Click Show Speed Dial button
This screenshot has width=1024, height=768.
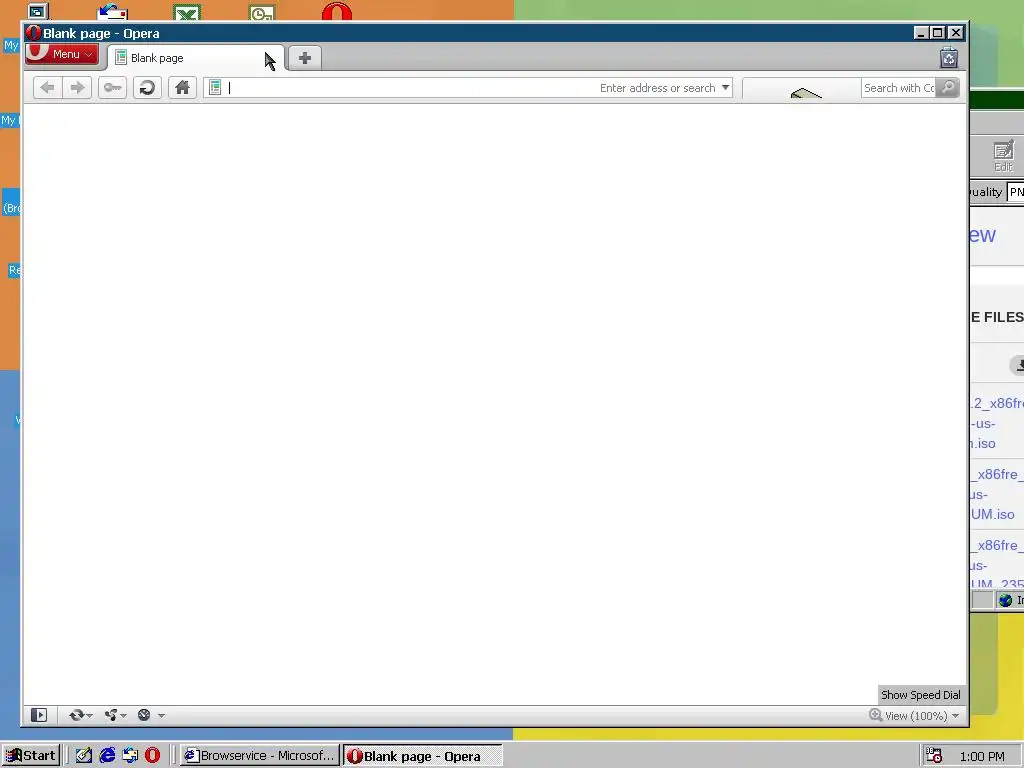tap(921, 695)
